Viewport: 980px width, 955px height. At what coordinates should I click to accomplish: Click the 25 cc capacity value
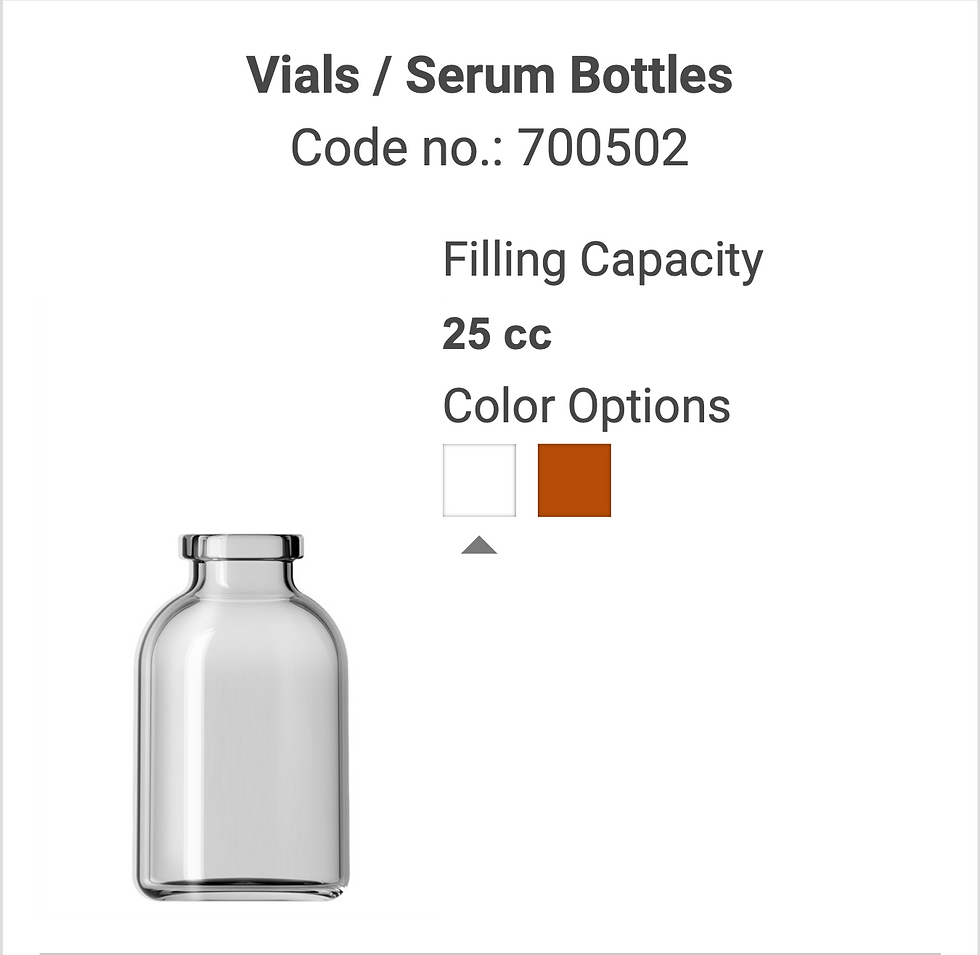496,333
